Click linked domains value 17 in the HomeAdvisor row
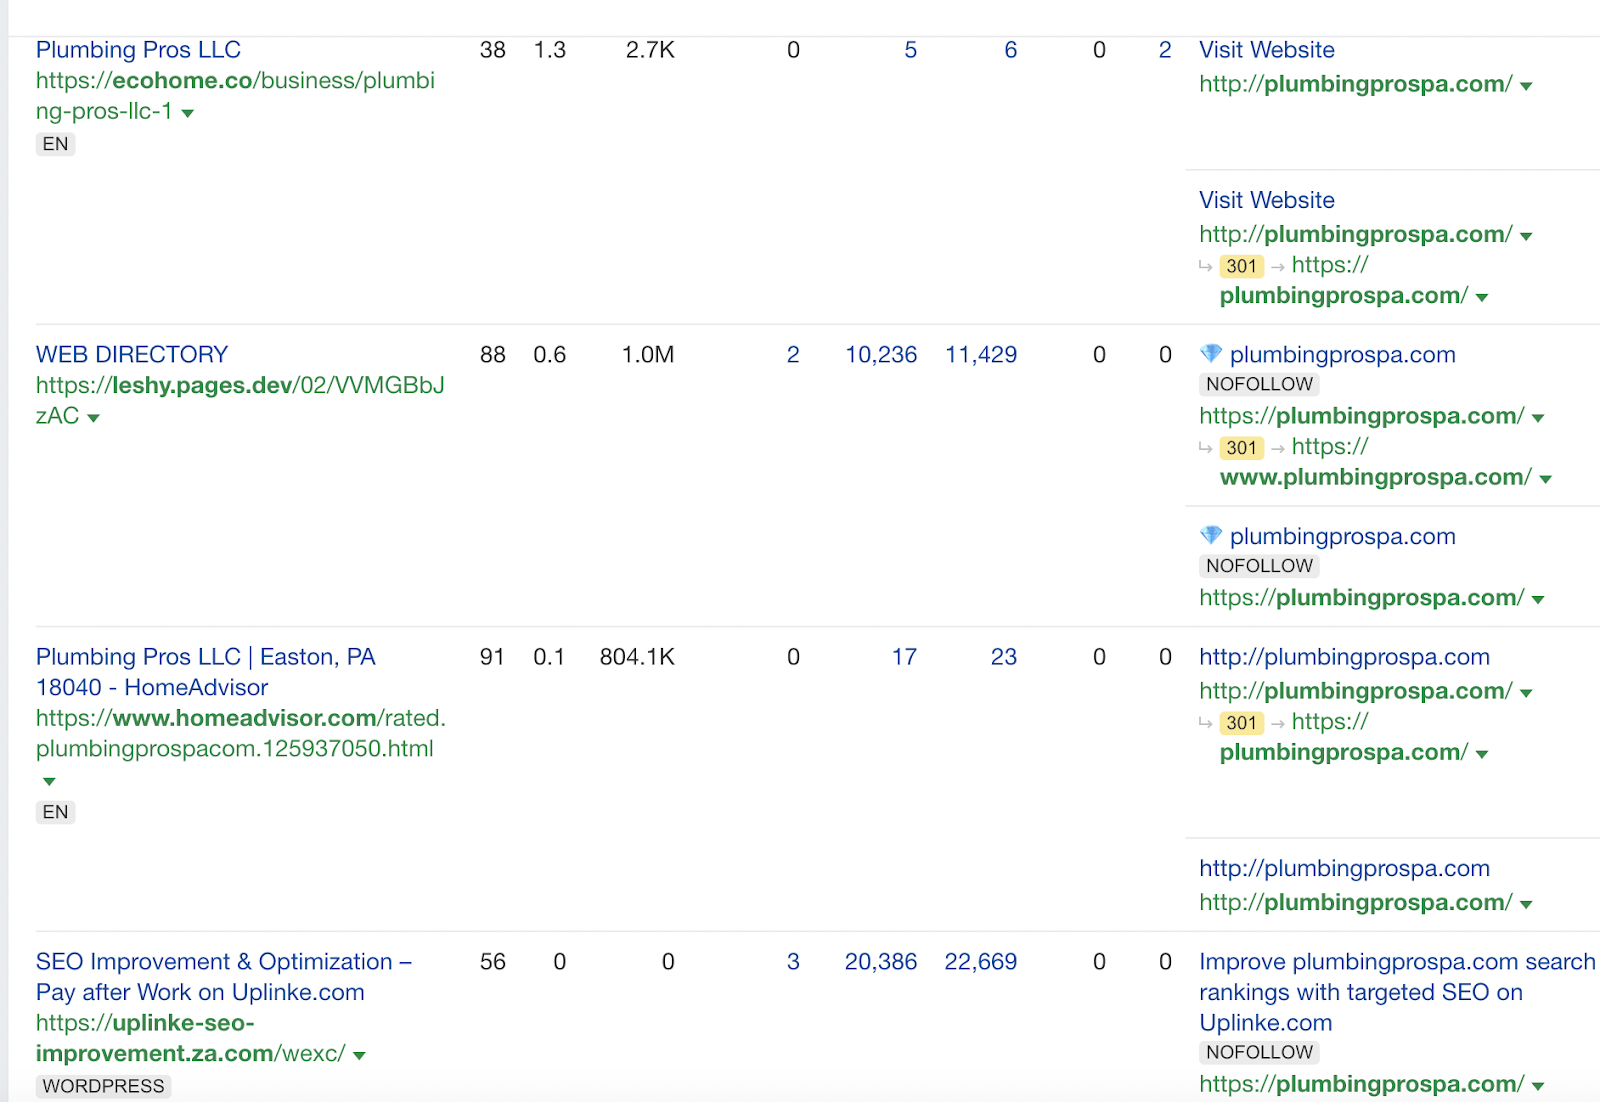This screenshot has width=1600, height=1102. tap(904, 657)
